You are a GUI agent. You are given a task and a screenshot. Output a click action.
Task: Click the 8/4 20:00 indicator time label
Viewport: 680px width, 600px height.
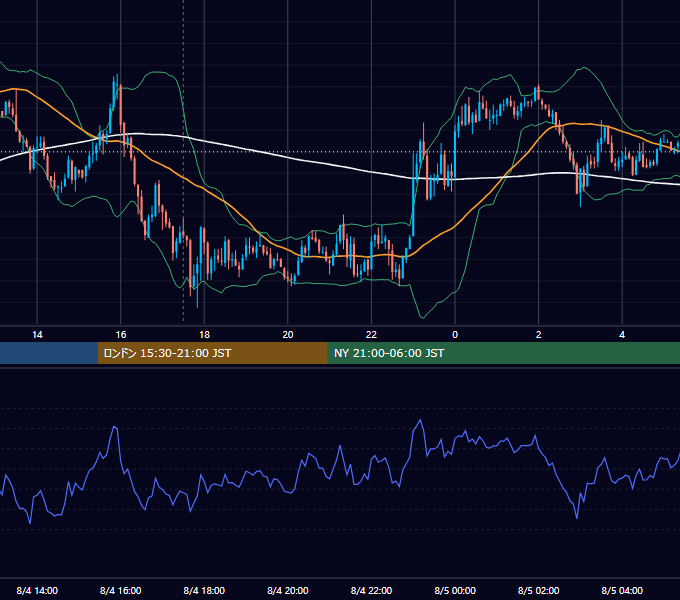coord(288,590)
